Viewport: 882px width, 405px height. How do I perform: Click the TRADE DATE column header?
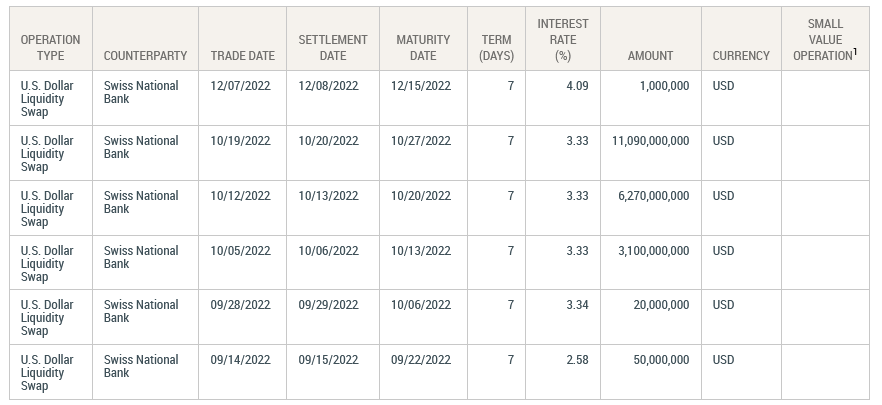point(242,39)
